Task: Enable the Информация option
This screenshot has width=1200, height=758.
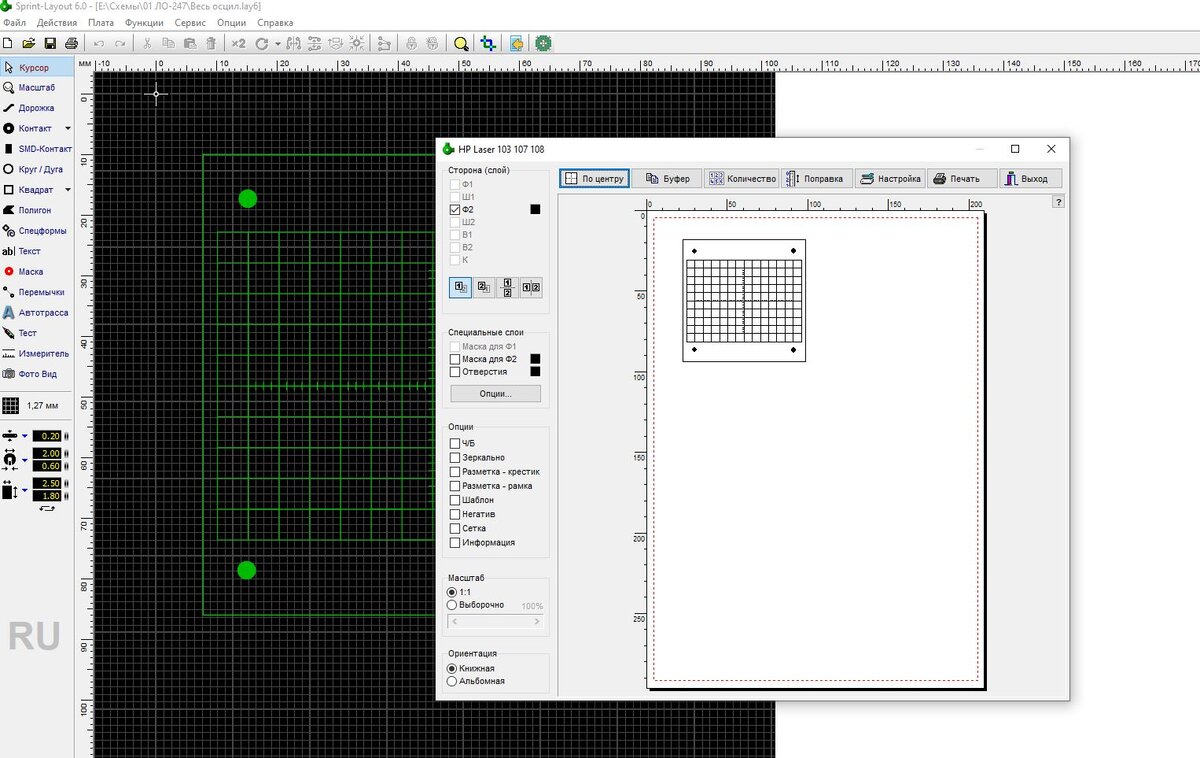Action: [x=456, y=543]
